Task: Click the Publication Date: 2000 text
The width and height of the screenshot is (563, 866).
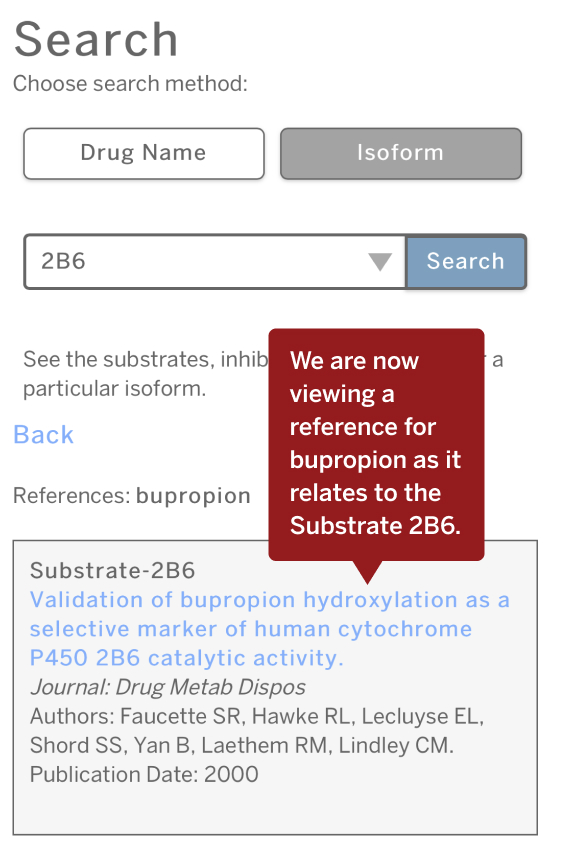Action: coord(144,774)
